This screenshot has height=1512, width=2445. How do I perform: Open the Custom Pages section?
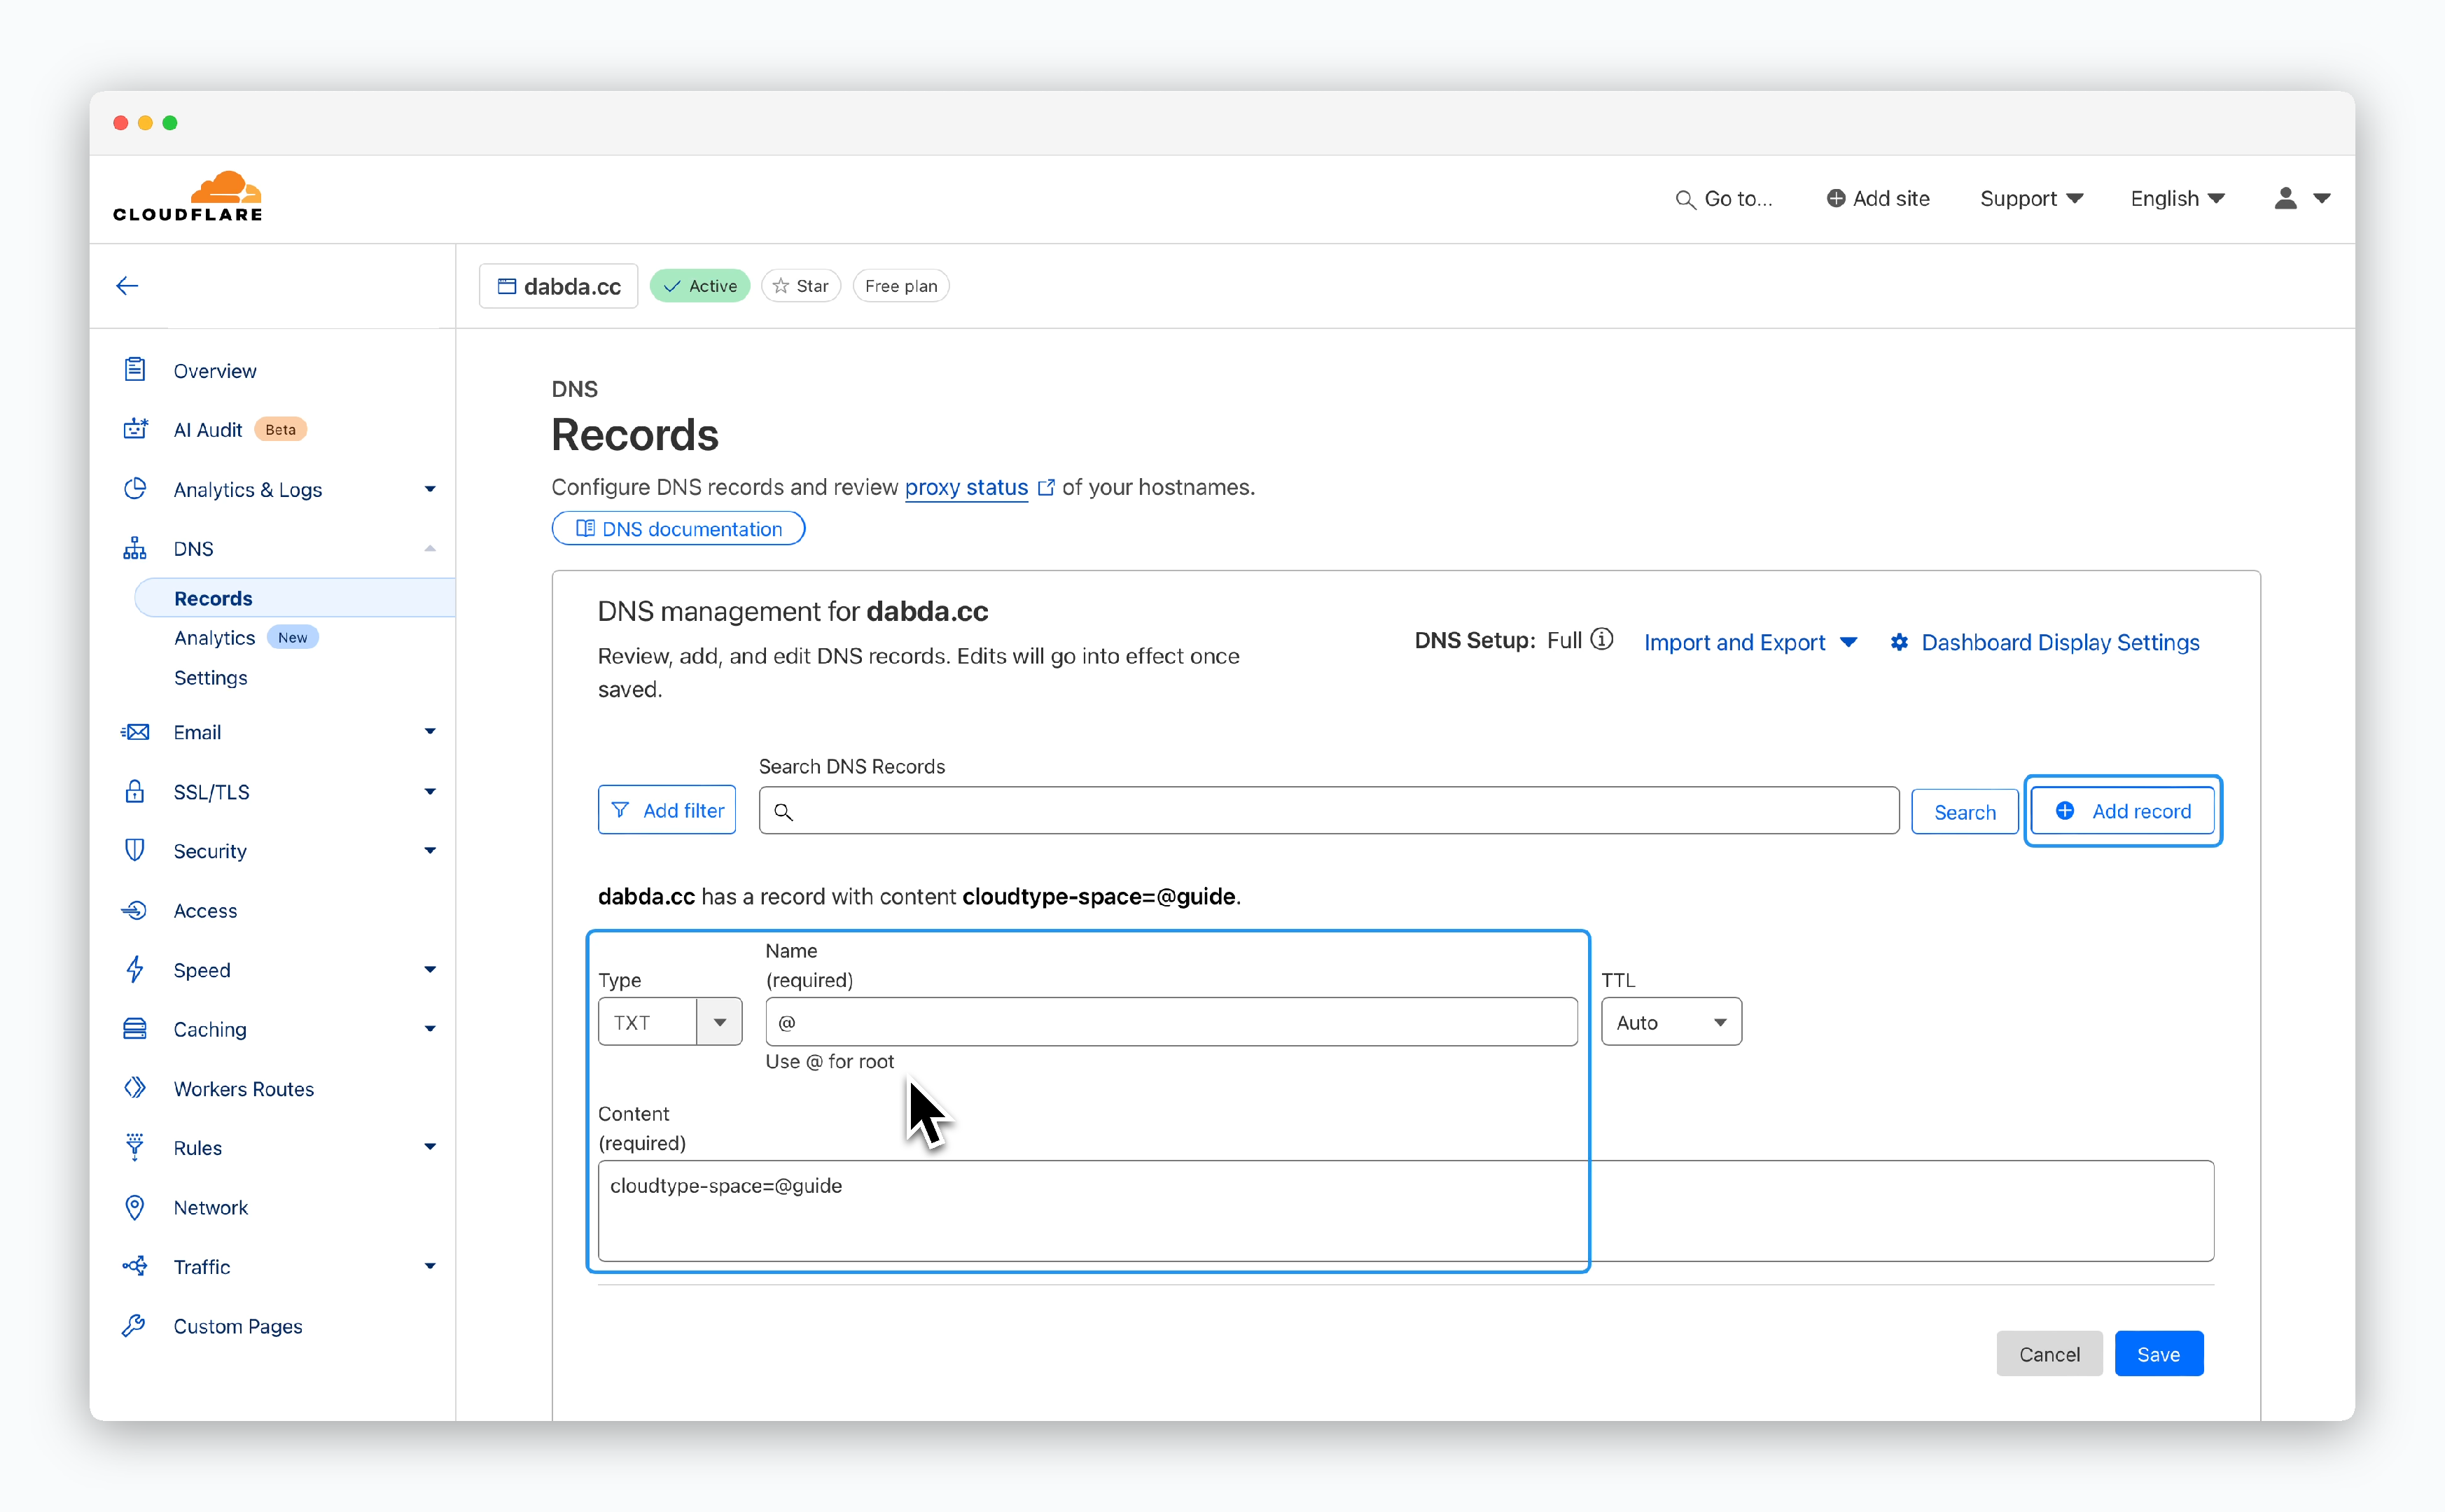pos(238,1326)
